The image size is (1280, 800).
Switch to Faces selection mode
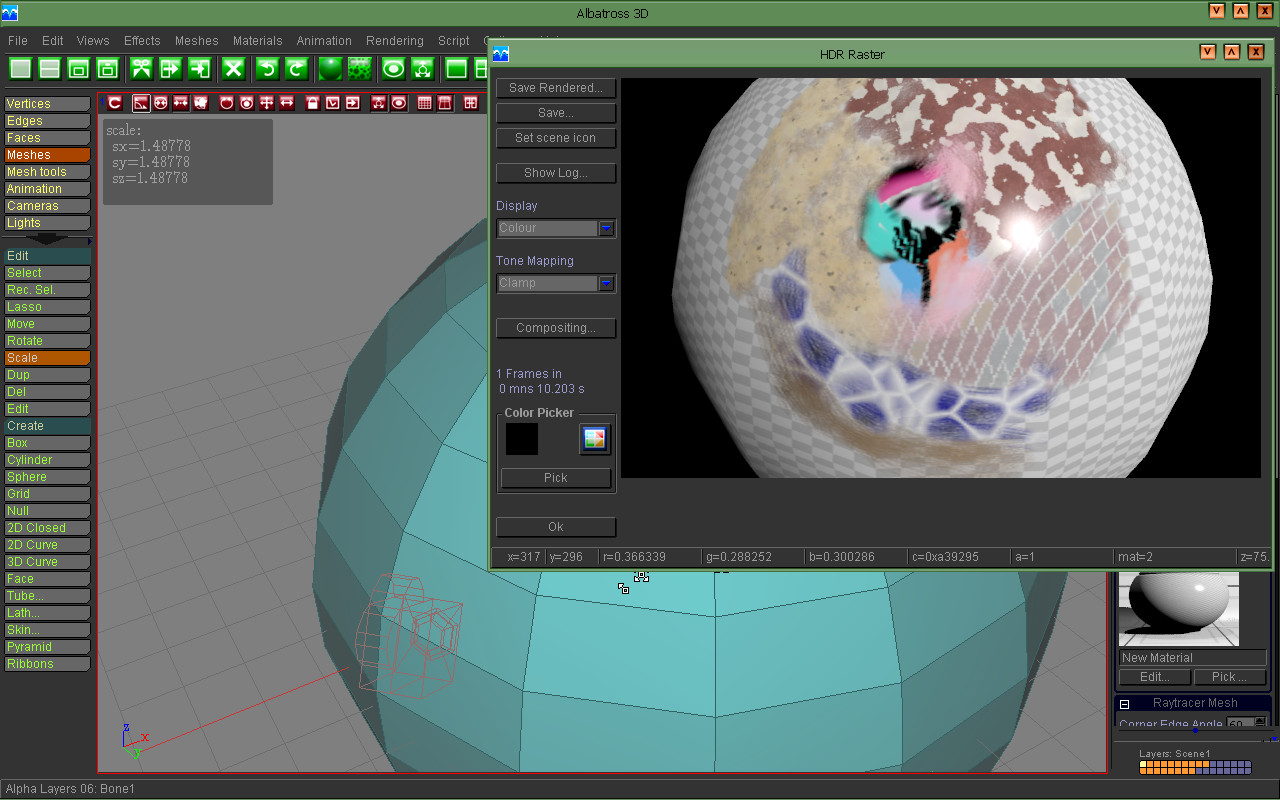pos(47,138)
